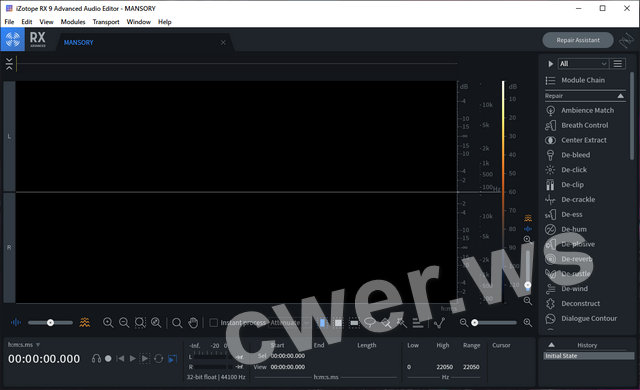
Task: Select the brush selection tool
Action: [386, 324]
